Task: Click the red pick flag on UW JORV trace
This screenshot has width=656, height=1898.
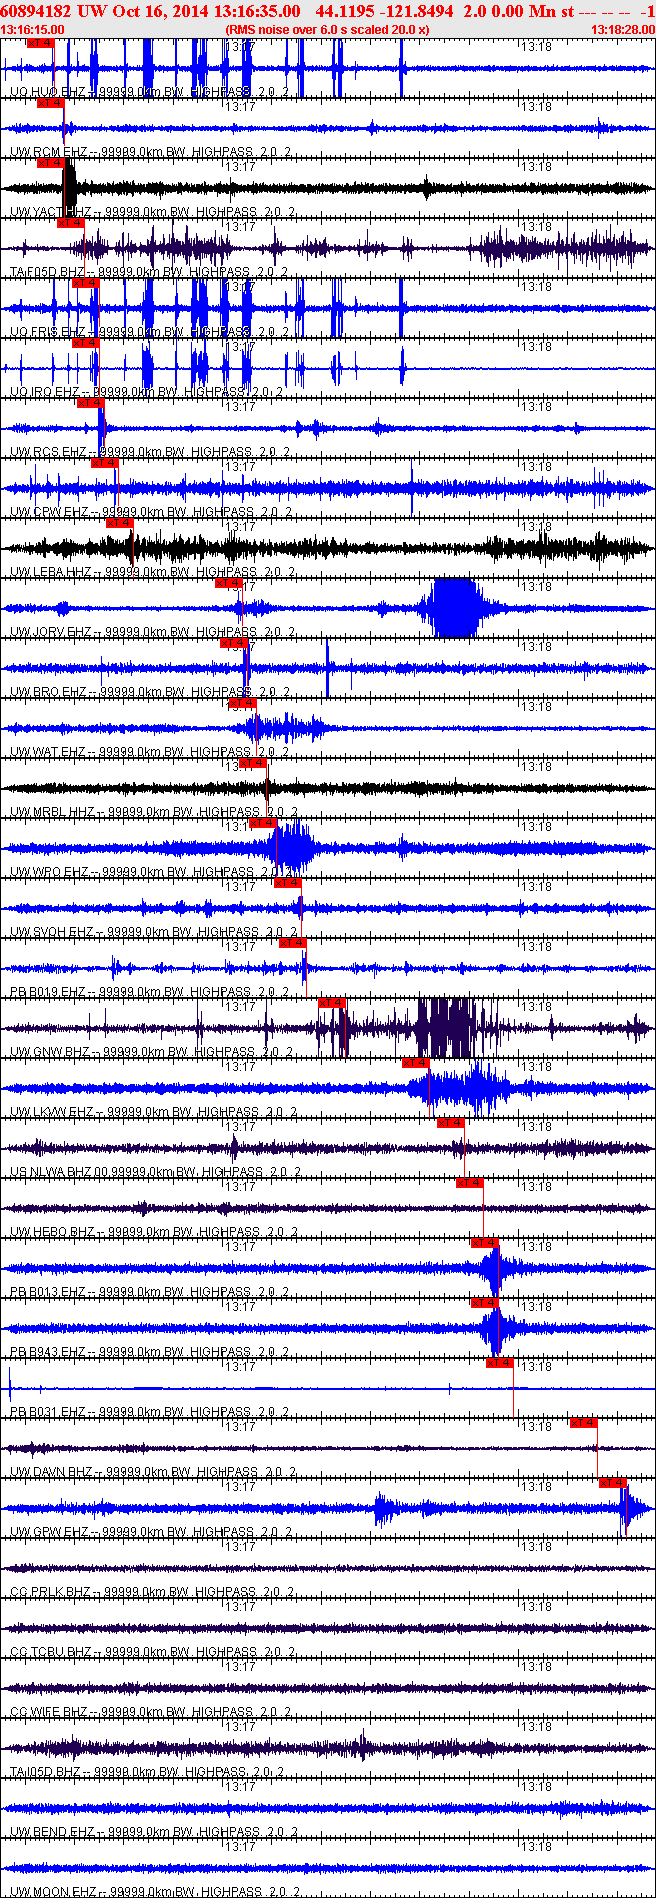Action: coord(229,583)
